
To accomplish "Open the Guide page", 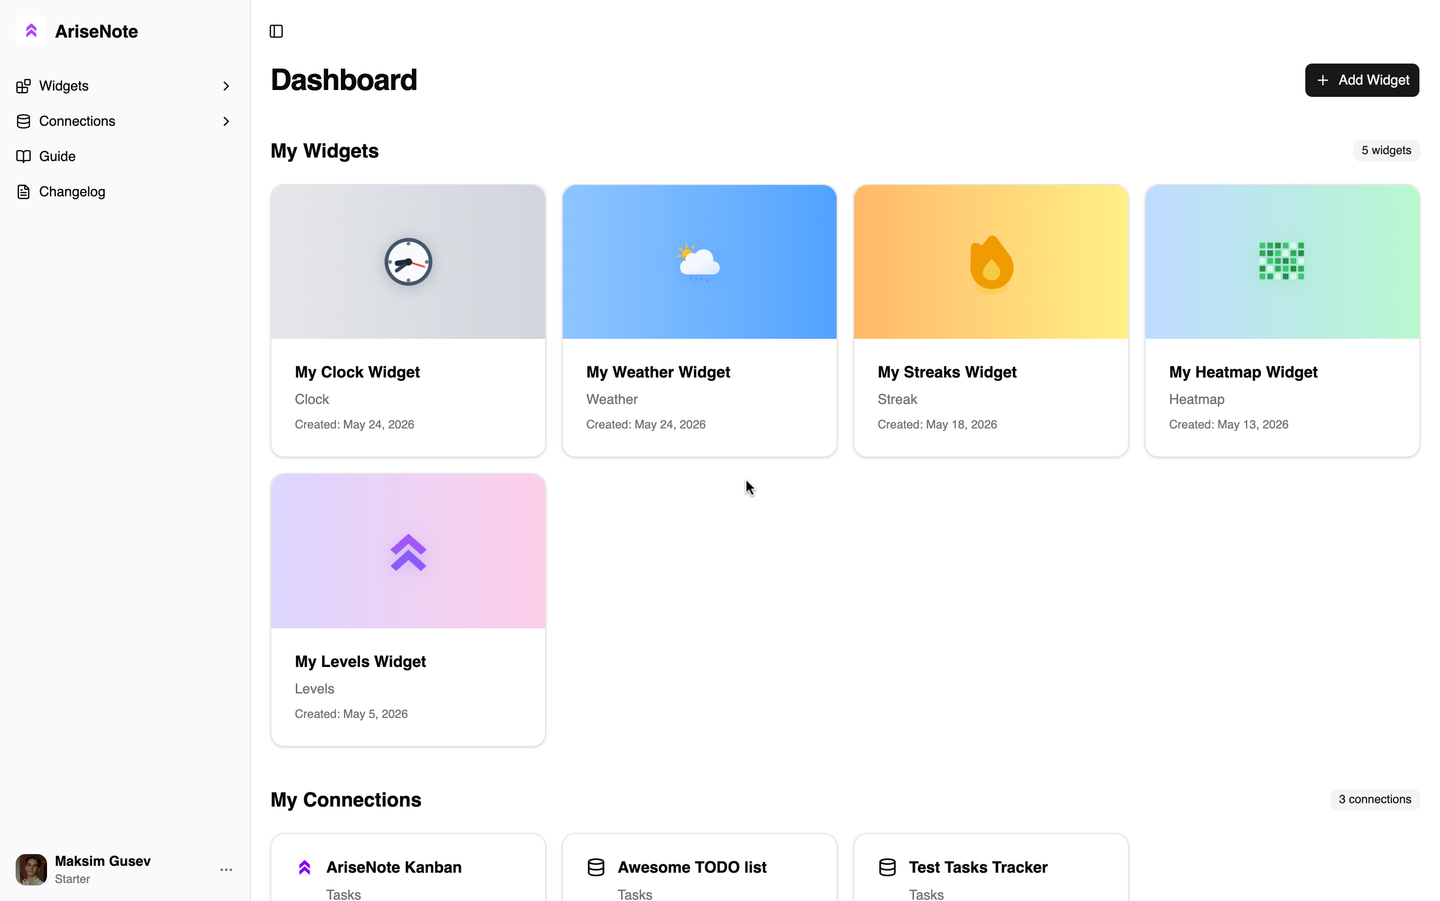I will (125, 156).
